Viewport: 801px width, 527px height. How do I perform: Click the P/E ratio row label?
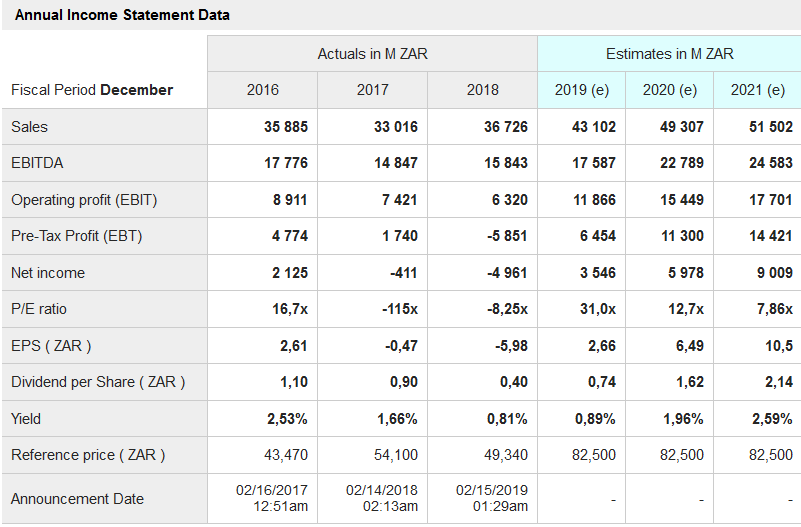[x=39, y=309]
